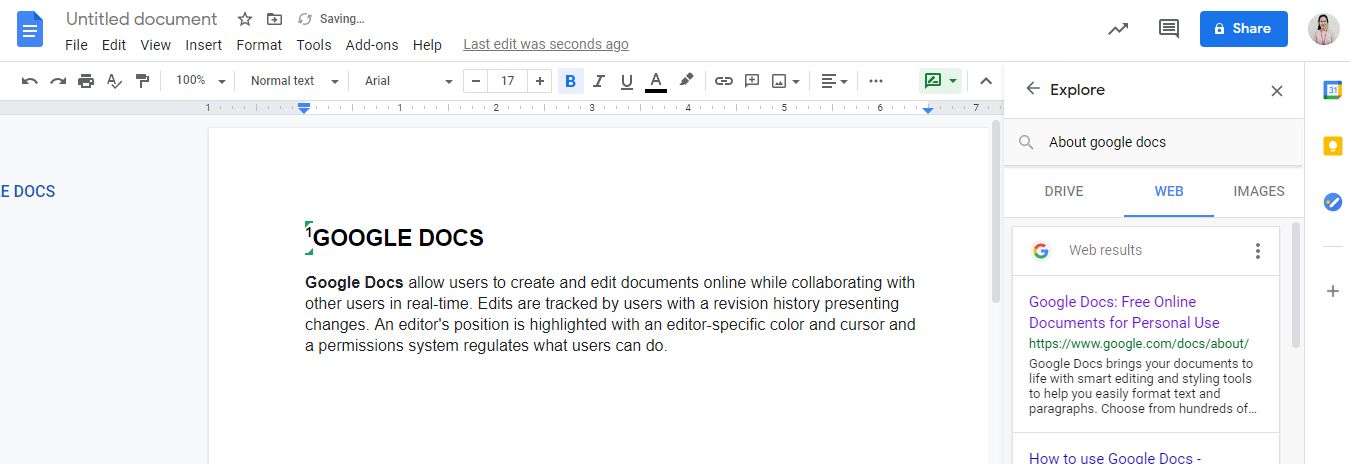1350x464 pixels.
Task: Star the Untitled document
Action: pos(245,19)
